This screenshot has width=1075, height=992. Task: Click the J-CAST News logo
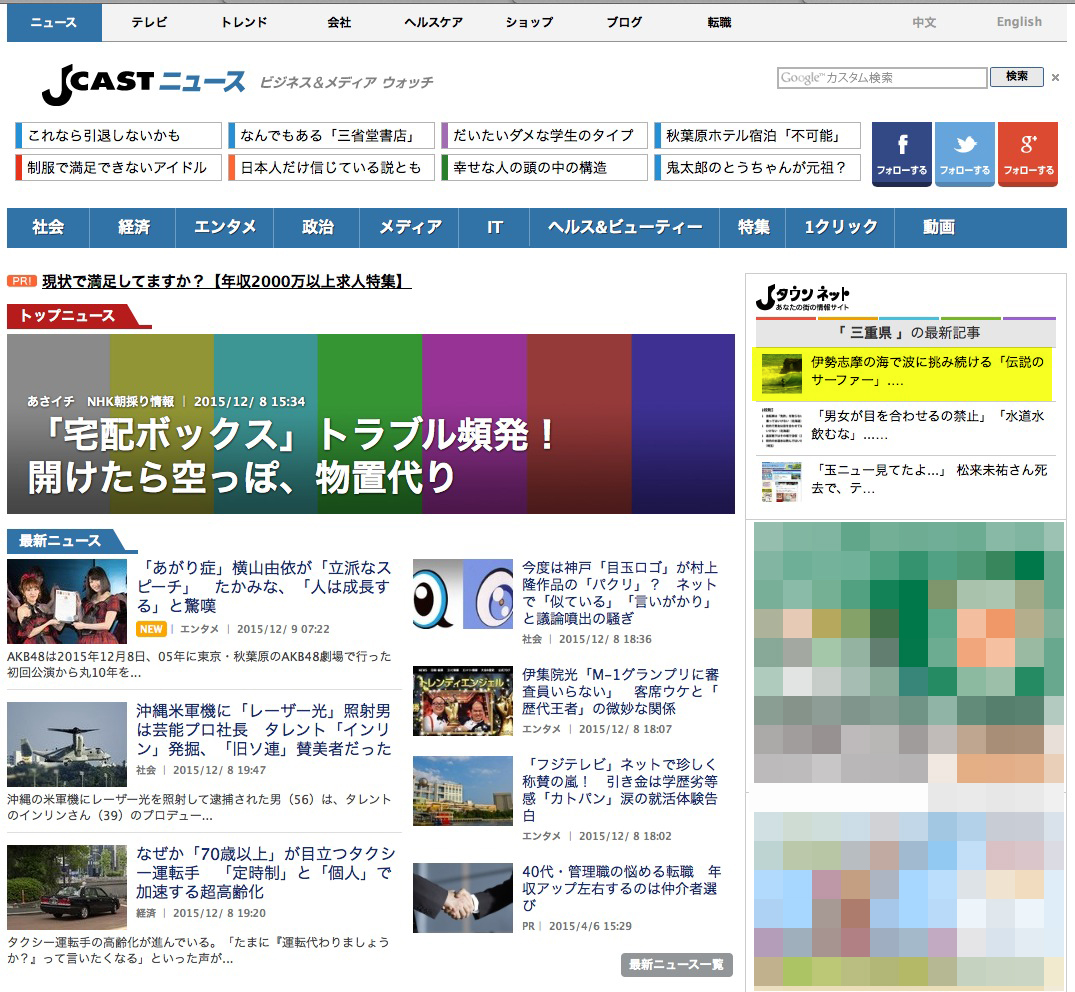pyautogui.click(x=143, y=84)
